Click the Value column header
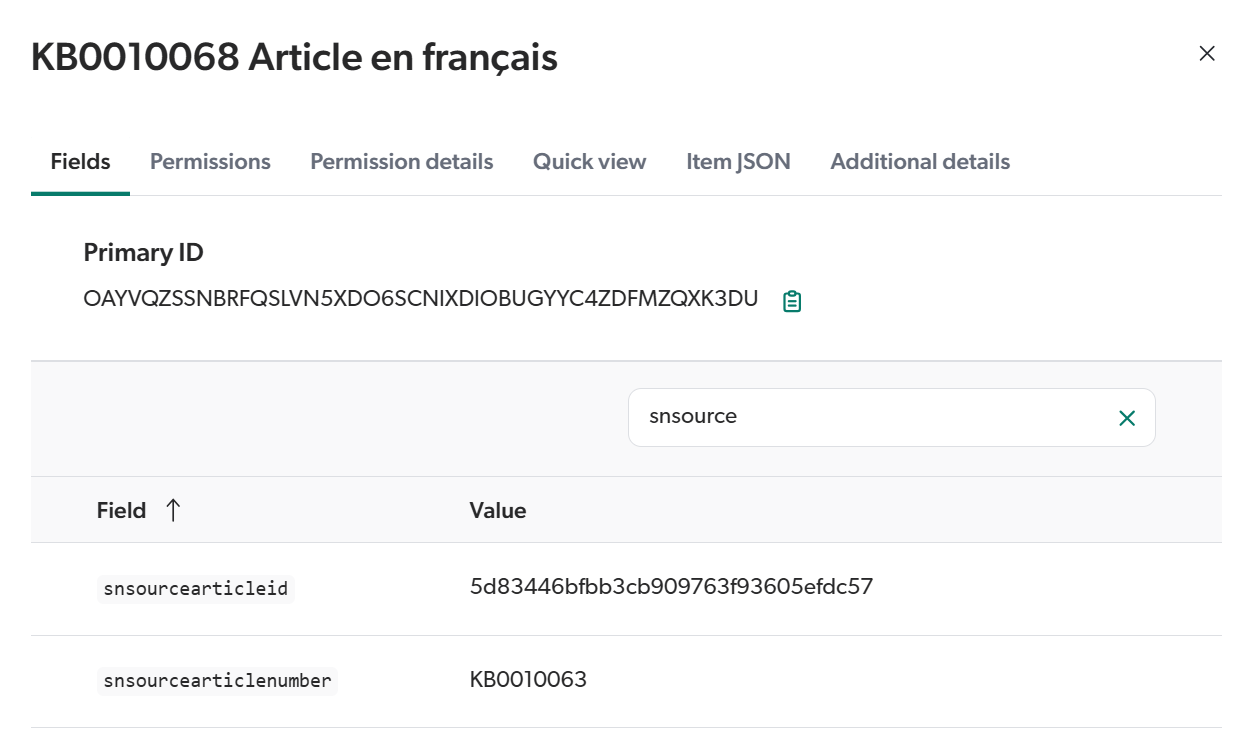The width and height of the screenshot is (1251, 752). pos(498,510)
